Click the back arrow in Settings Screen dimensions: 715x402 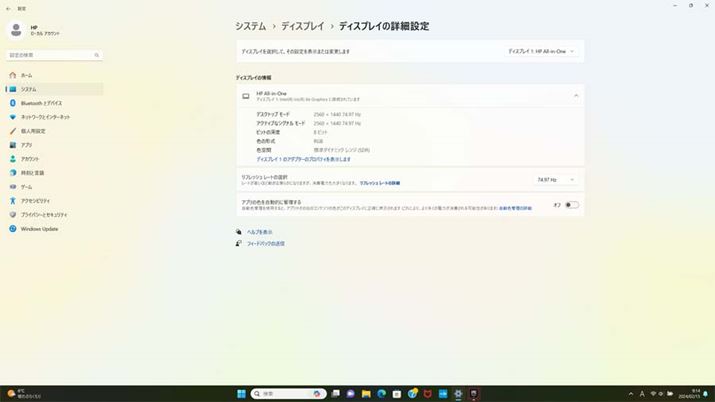coord(8,8)
